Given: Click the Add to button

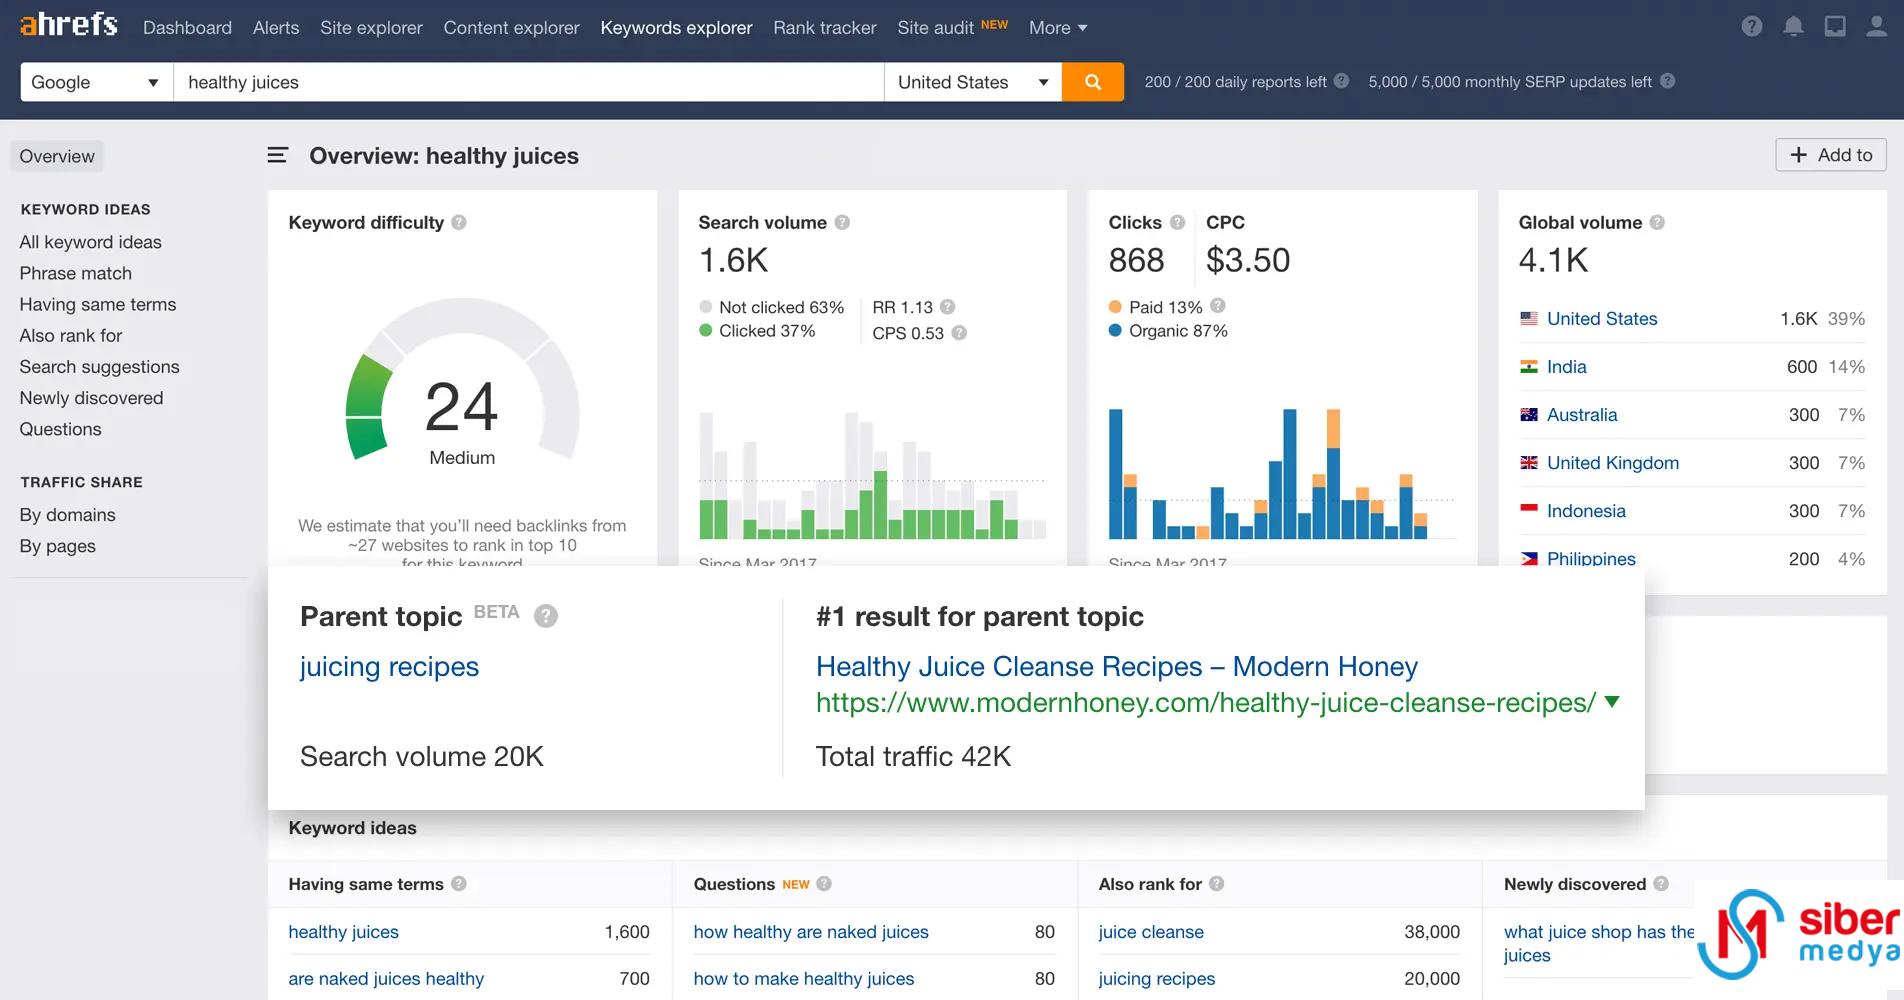Looking at the screenshot, I should pyautogui.click(x=1831, y=155).
